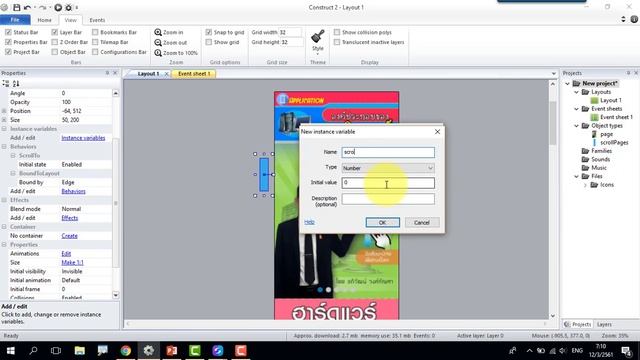Enable Show grid checkbox
640x360 pixels.
click(x=209, y=42)
